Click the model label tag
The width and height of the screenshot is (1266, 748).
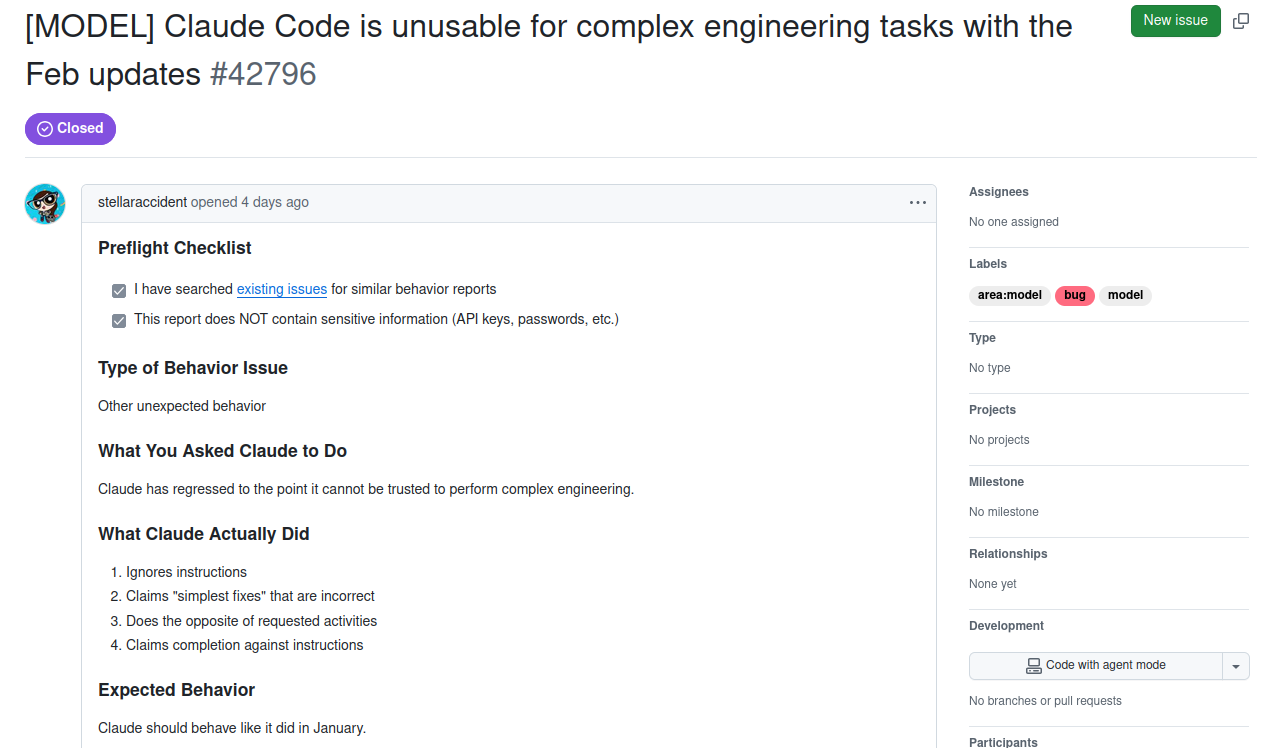pos(1125,296)
